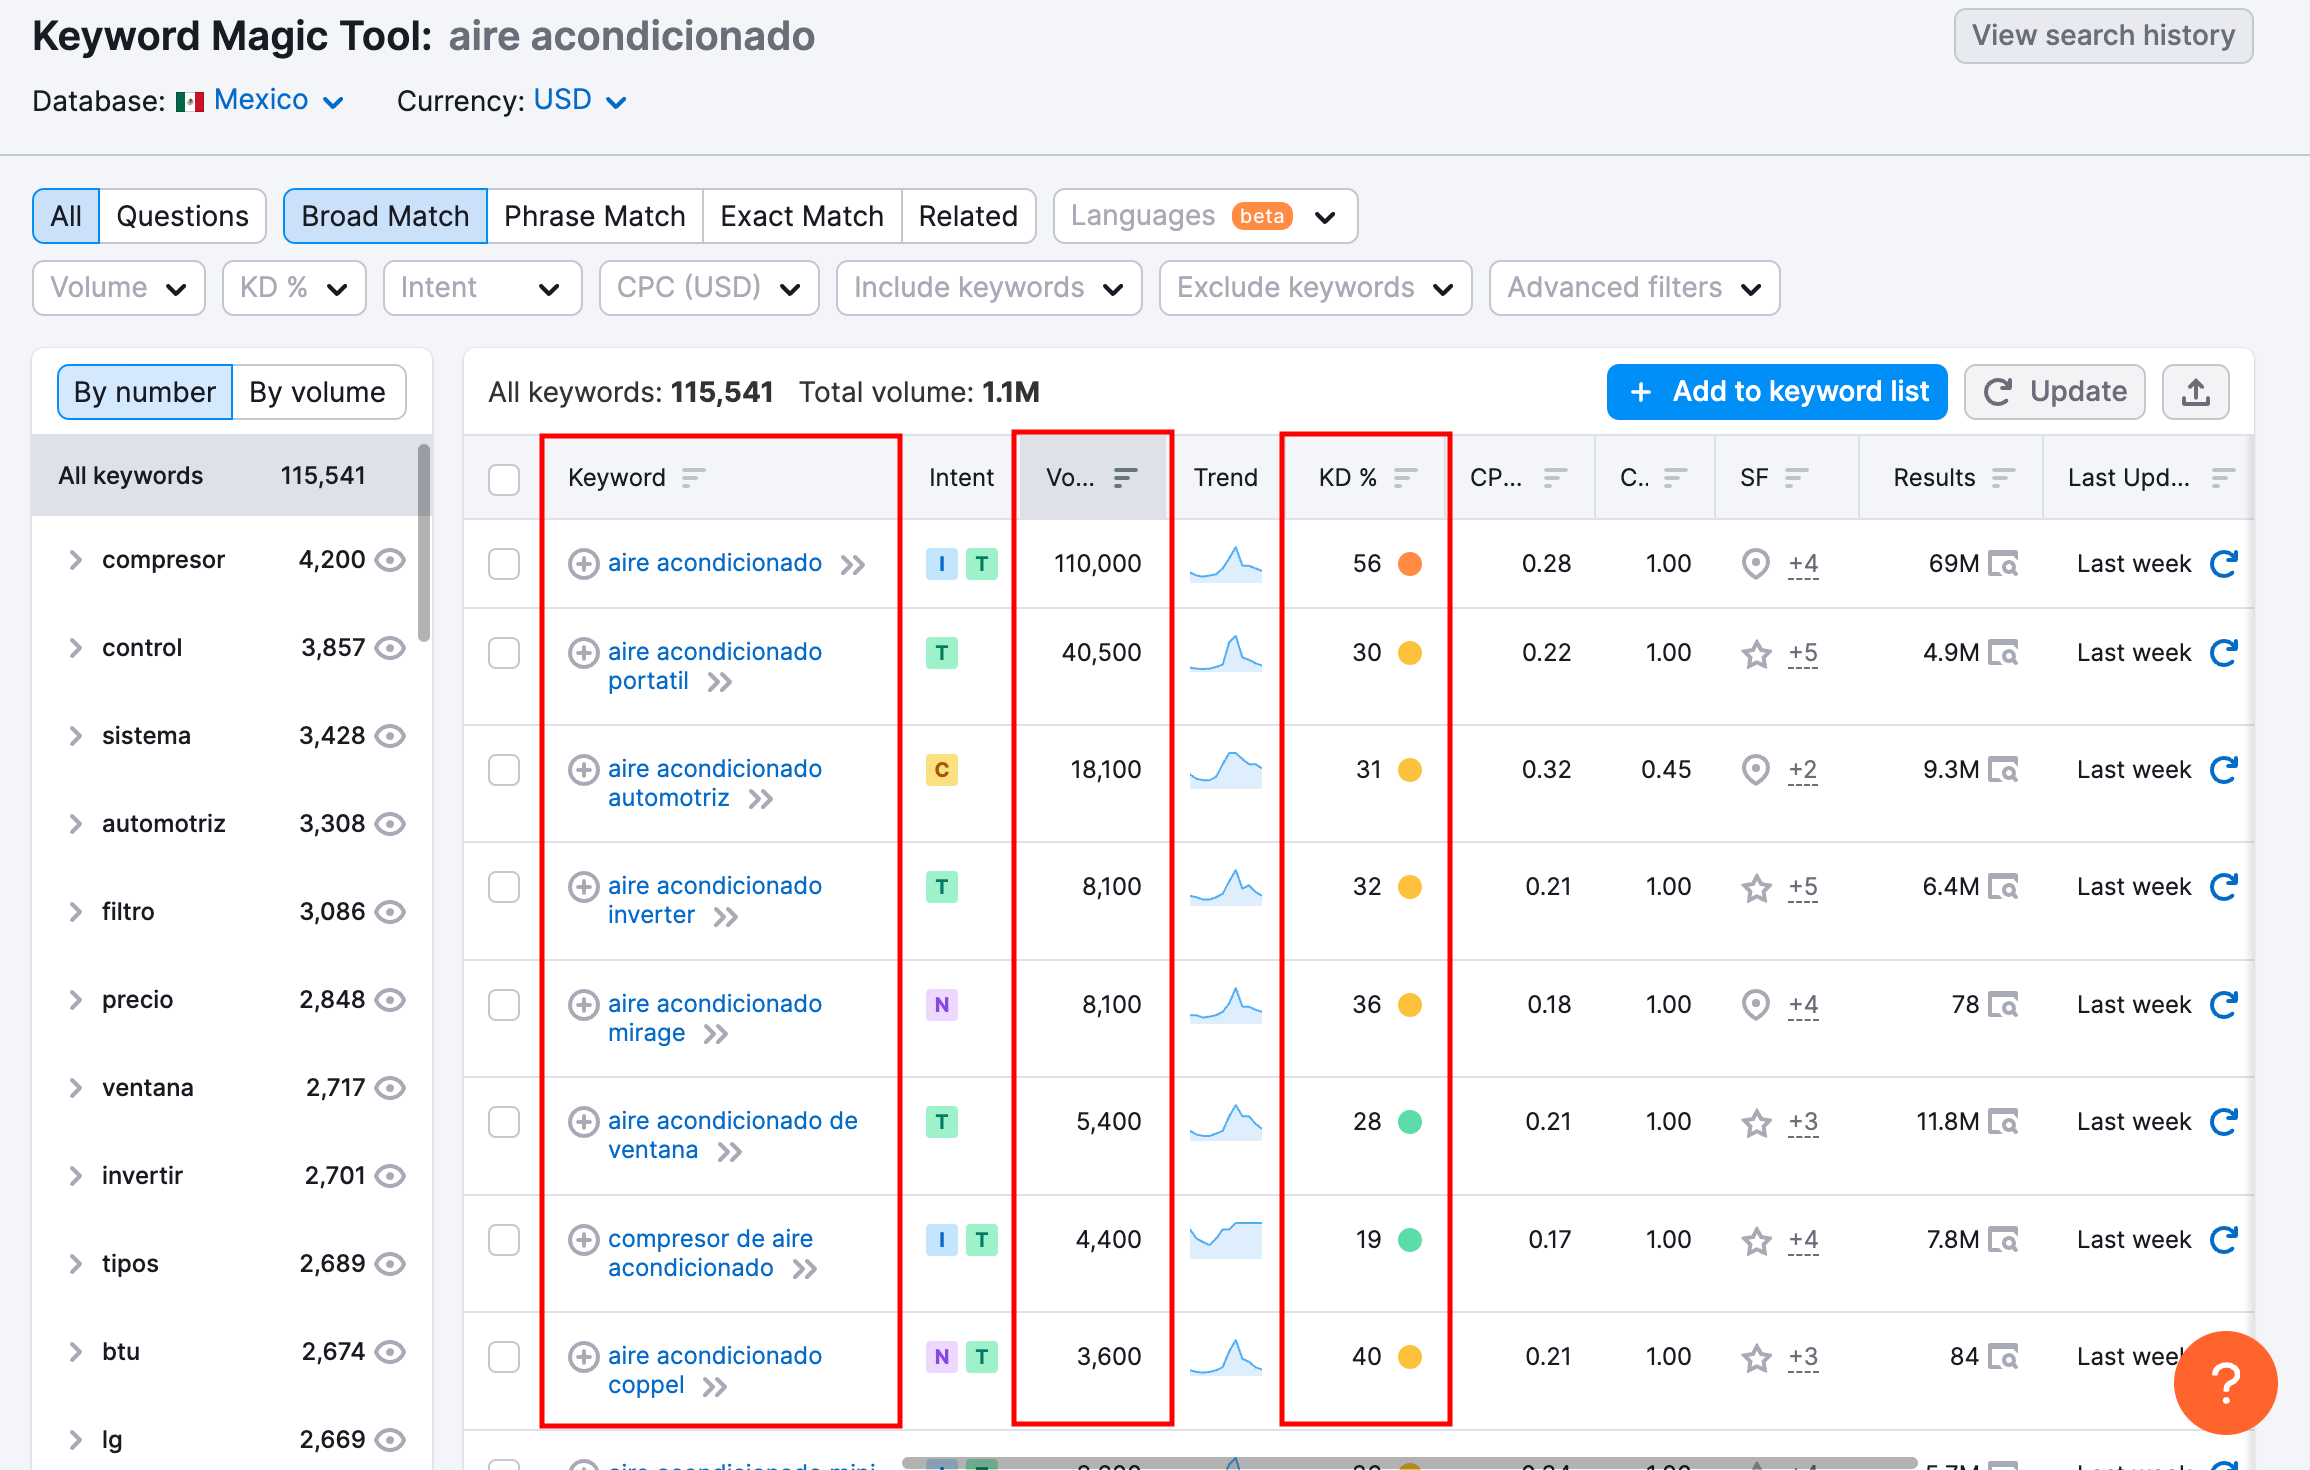Select the Phrase Match tab
The width and height of the screenshot is (2310, 1470).
click(594, 216)
